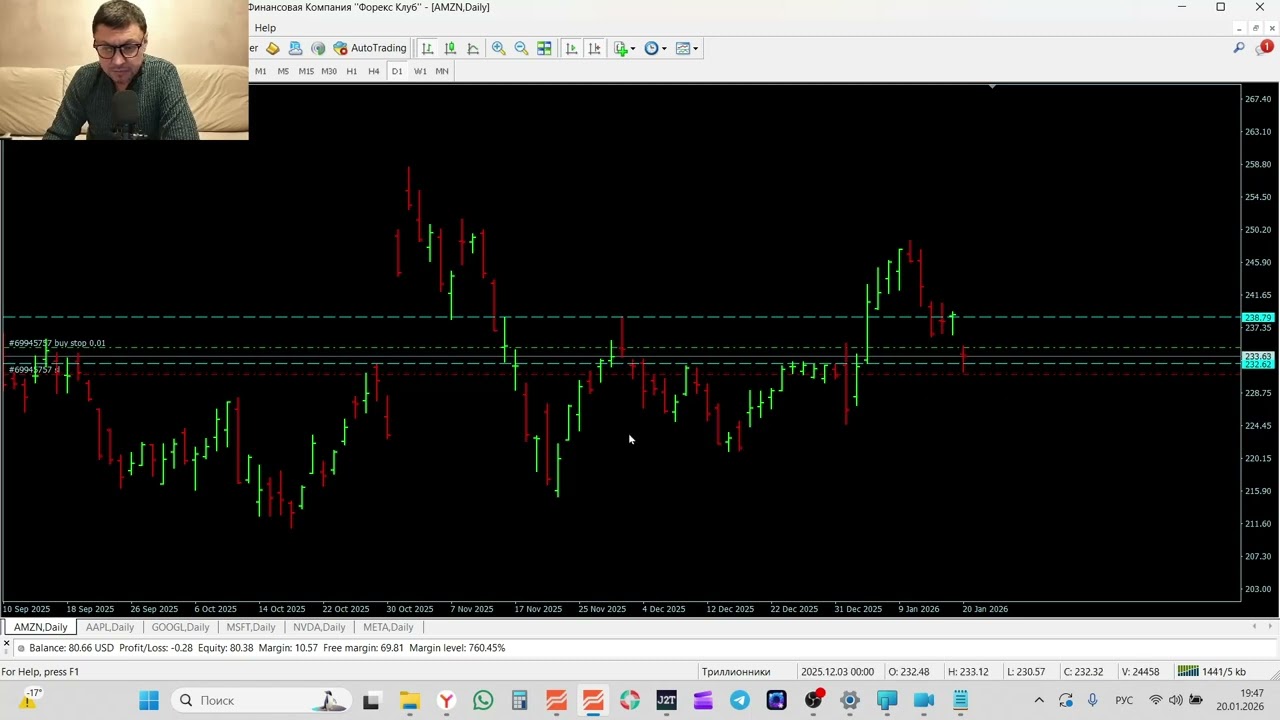Image resolution: width=1280 pixels, height=720 pixels.
Task: Switch to the AMZN,Daily chart tab
Action: pos(41,627)
